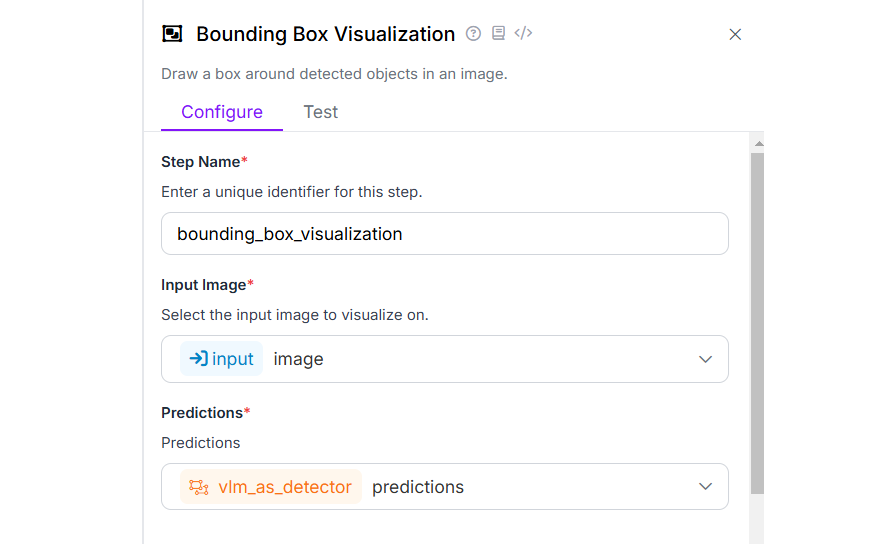This screenshot has width=887, height=544.
Task: Click the 'image' value in Input Image selector
Action: [298, 359]
